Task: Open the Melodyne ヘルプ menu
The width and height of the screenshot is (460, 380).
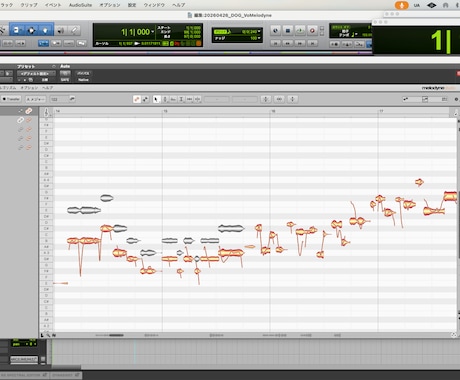Action: point(48,88)
